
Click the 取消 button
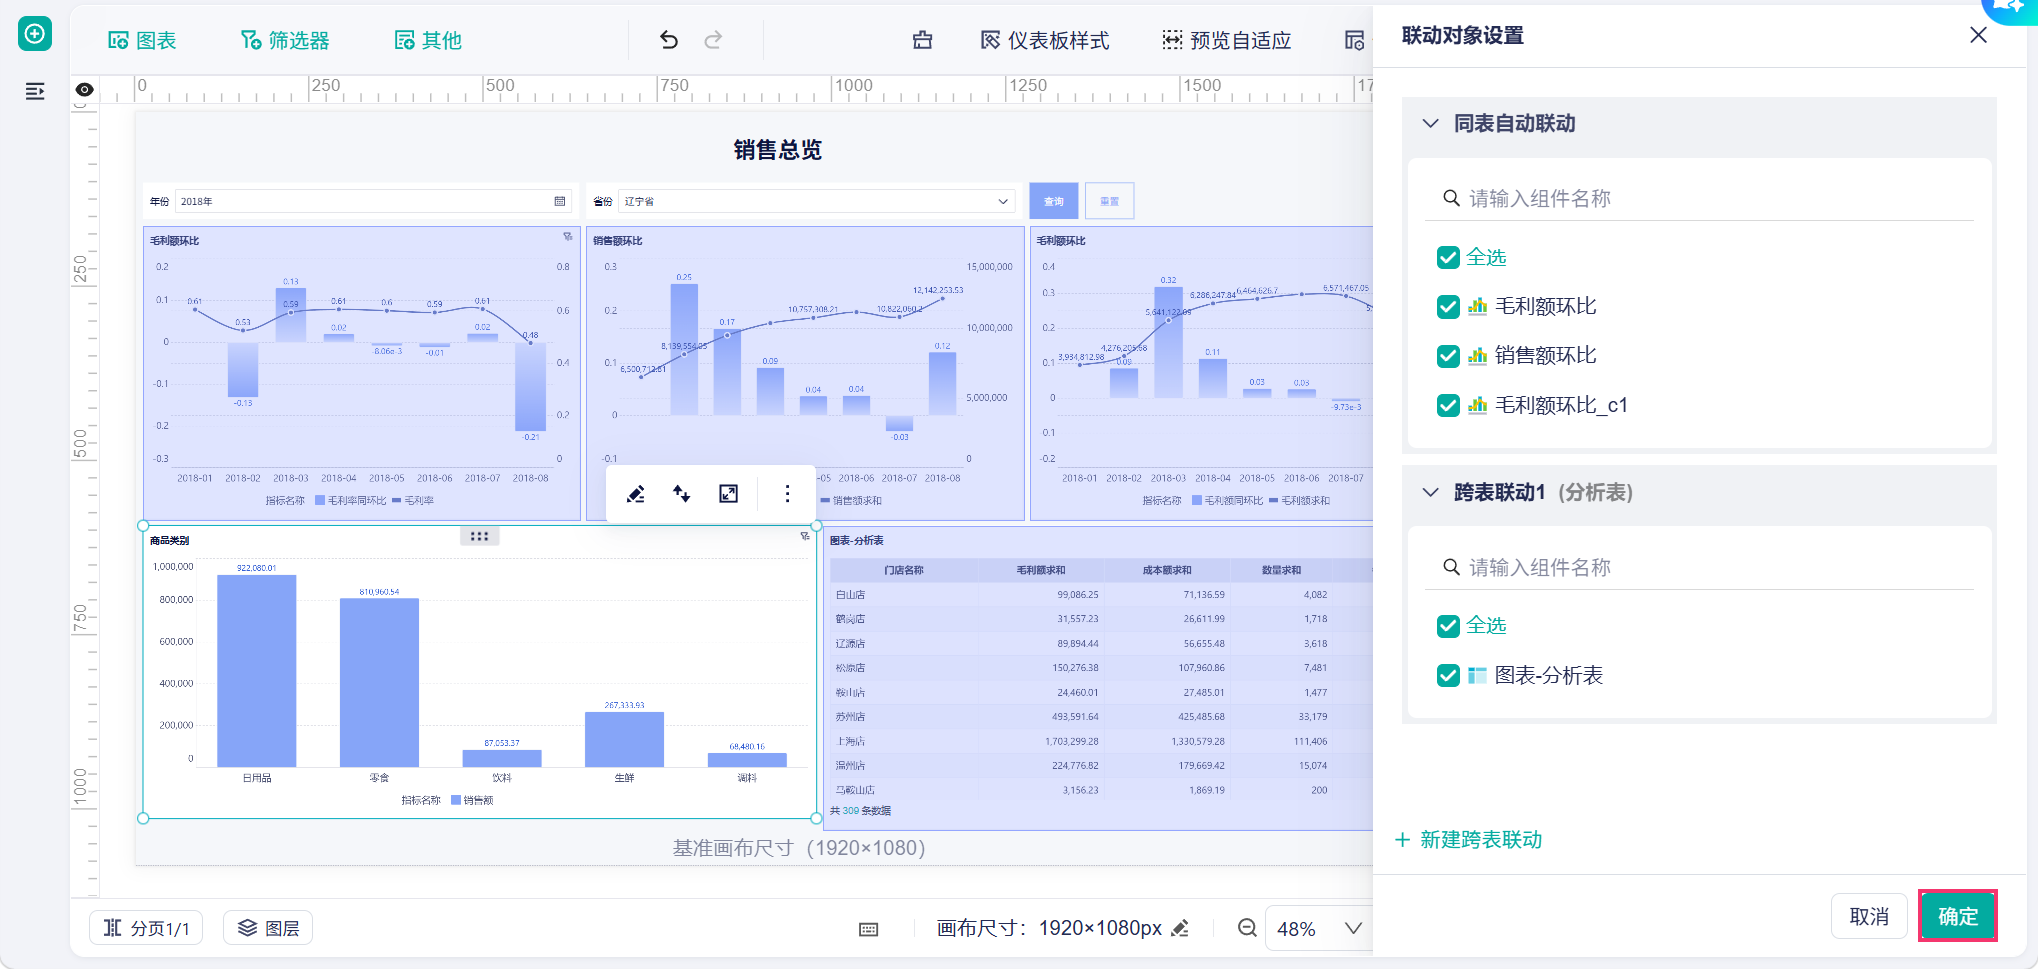[1869, 916]
